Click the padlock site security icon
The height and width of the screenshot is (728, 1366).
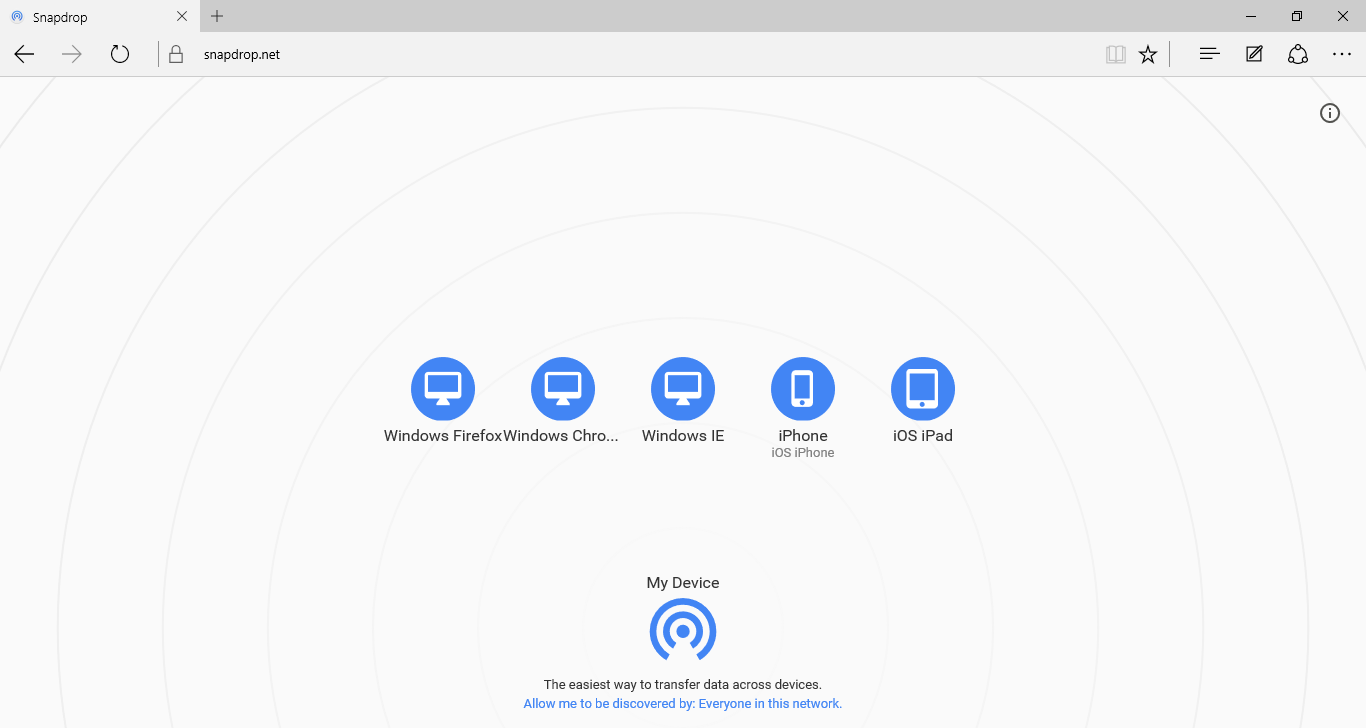pos(176,54)
